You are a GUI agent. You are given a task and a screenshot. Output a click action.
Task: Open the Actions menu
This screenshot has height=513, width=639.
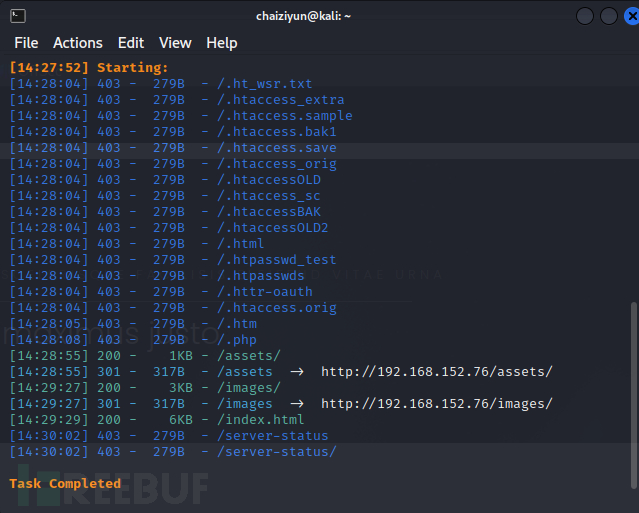tap(77, 43)
